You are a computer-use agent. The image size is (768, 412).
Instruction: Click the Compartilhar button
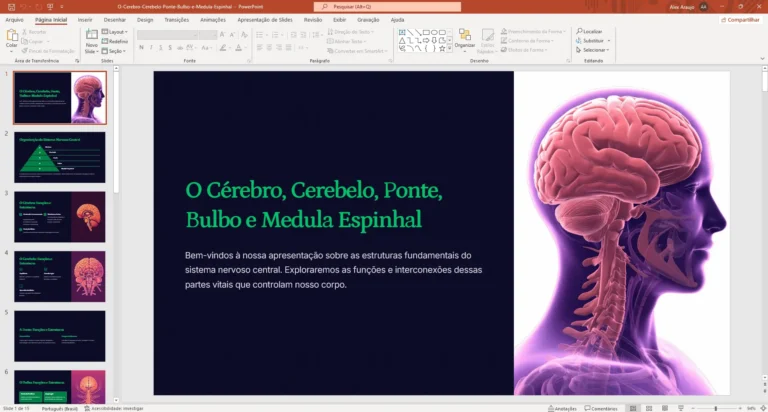[740, 20]
